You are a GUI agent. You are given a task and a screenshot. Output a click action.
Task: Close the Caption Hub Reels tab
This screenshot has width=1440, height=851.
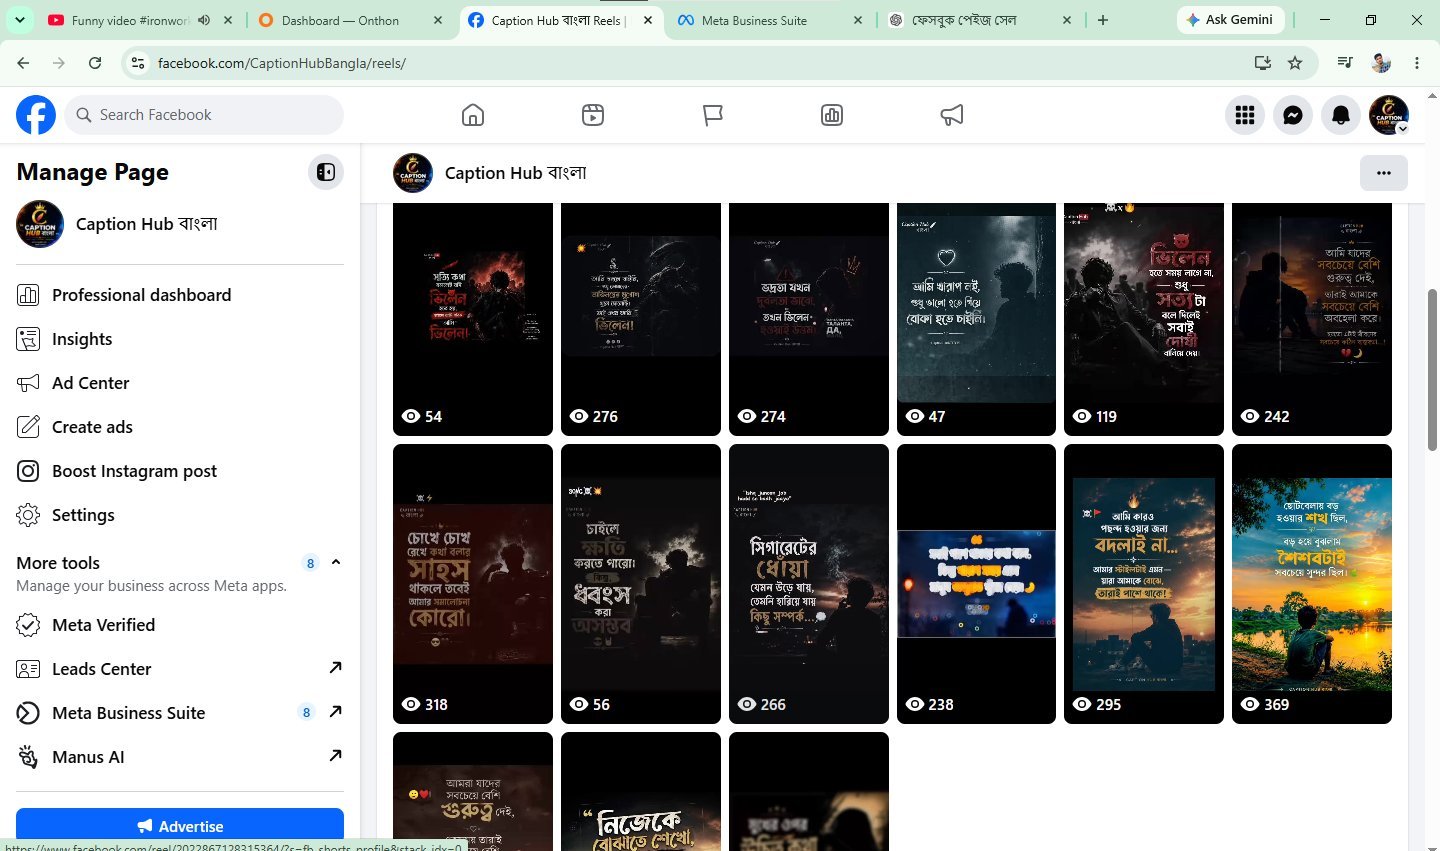pos(648,20)
